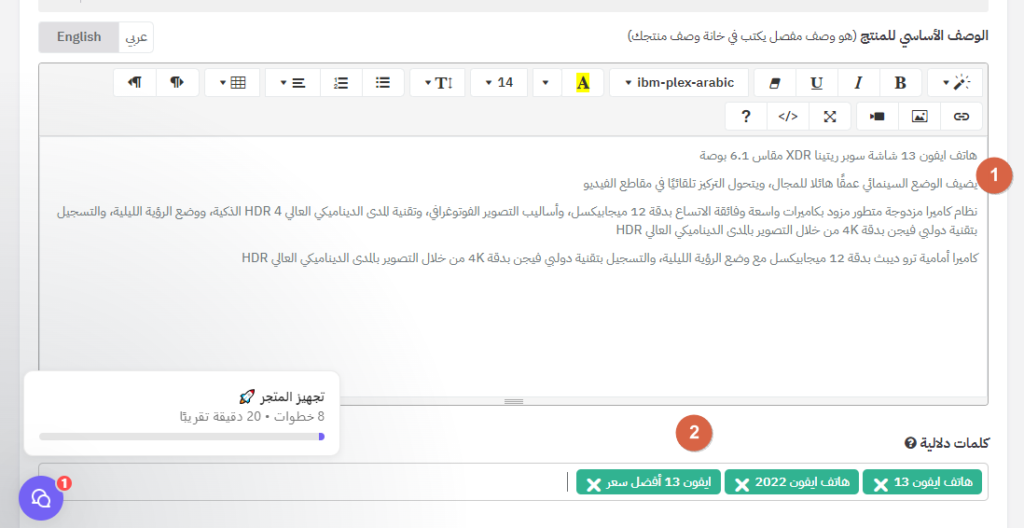The height and width of the screenshot is (528, 1024).
Task: Open the chat bubble support widget
Action: pyautogui.click(x=41, y=499)
